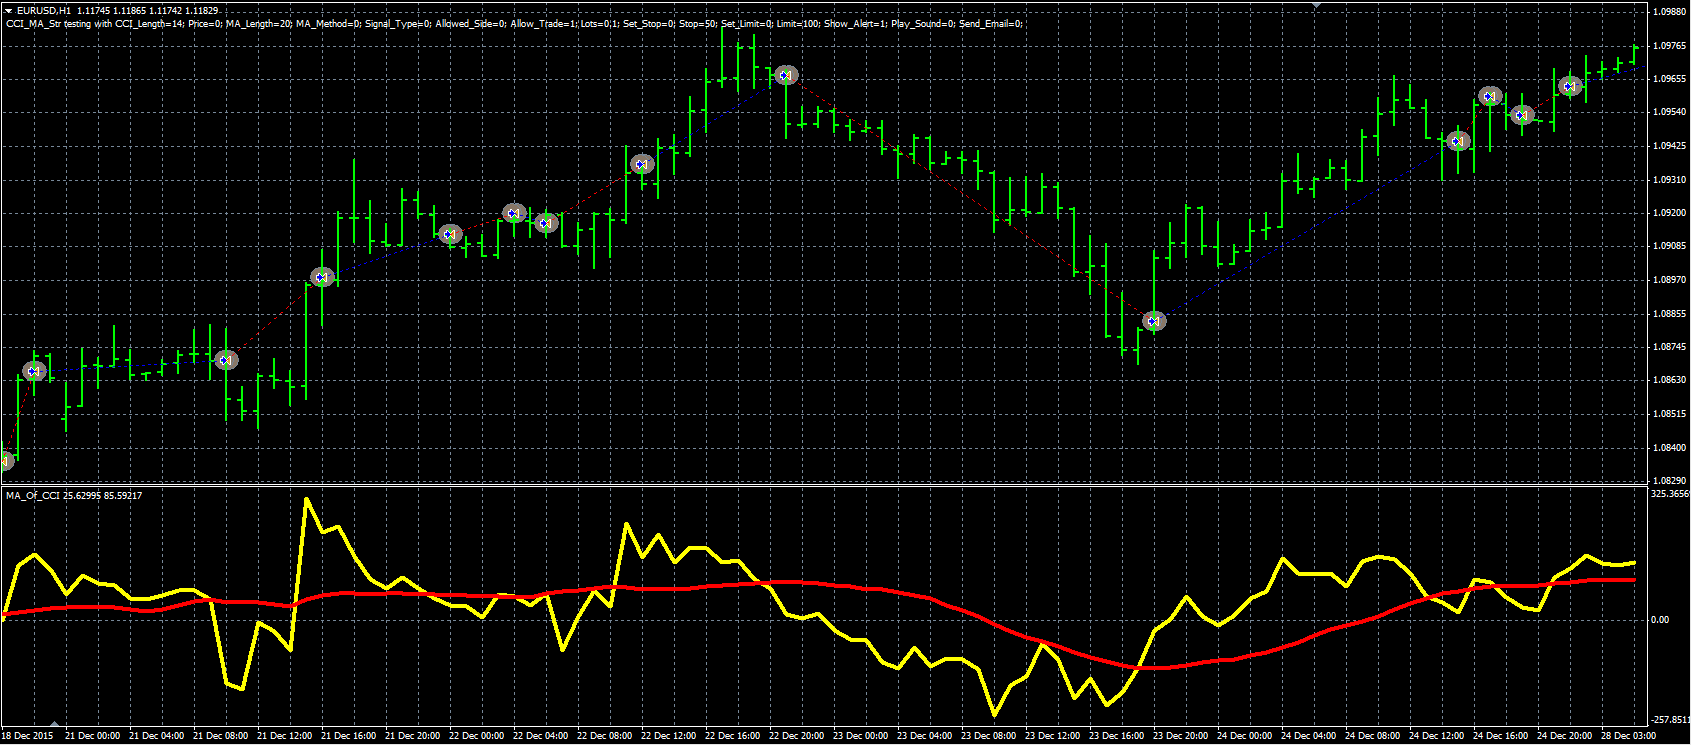Select the trade marker at the 23 Dec 20:00 low
The width and height of the screenshot is (1691, 745).
(1154, 321)
